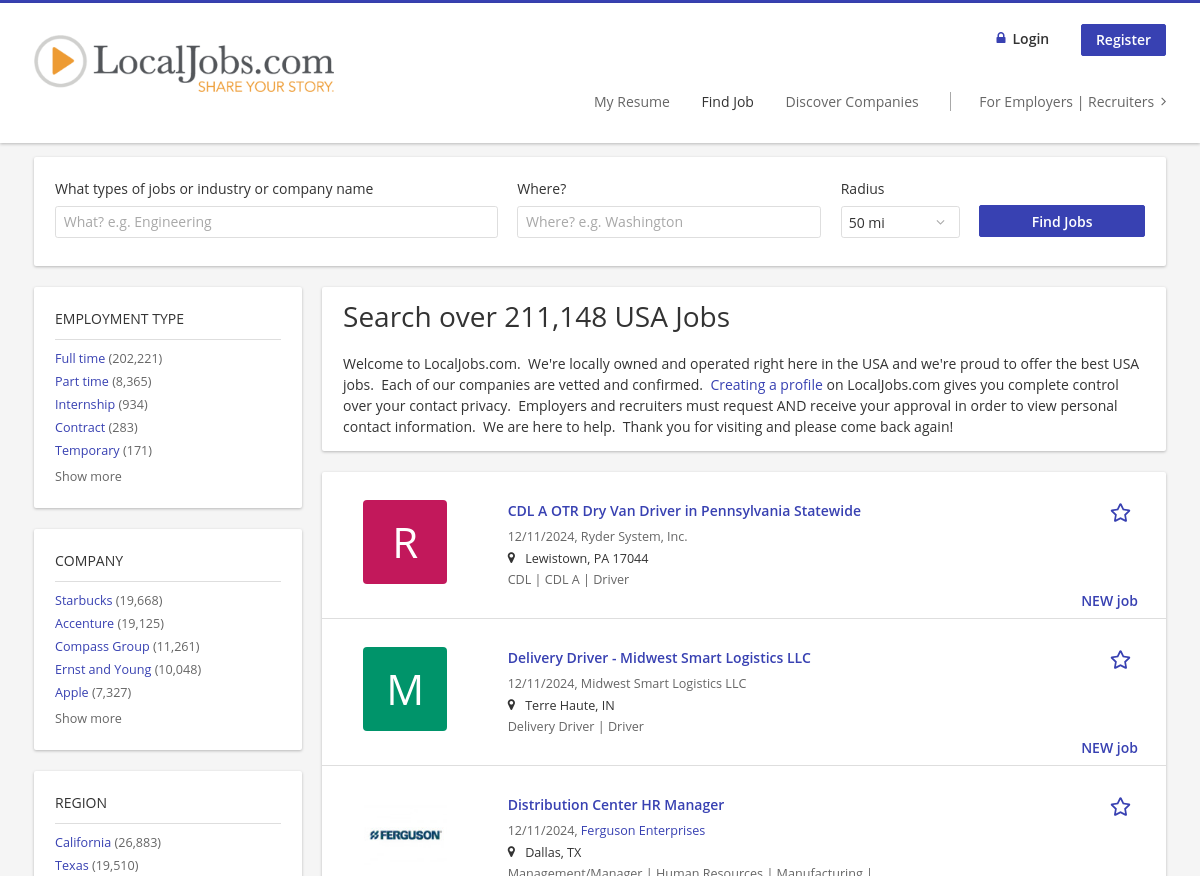
Task: Click the 'Delivery Driver | Driver' tags text
Action: [576, 726]
